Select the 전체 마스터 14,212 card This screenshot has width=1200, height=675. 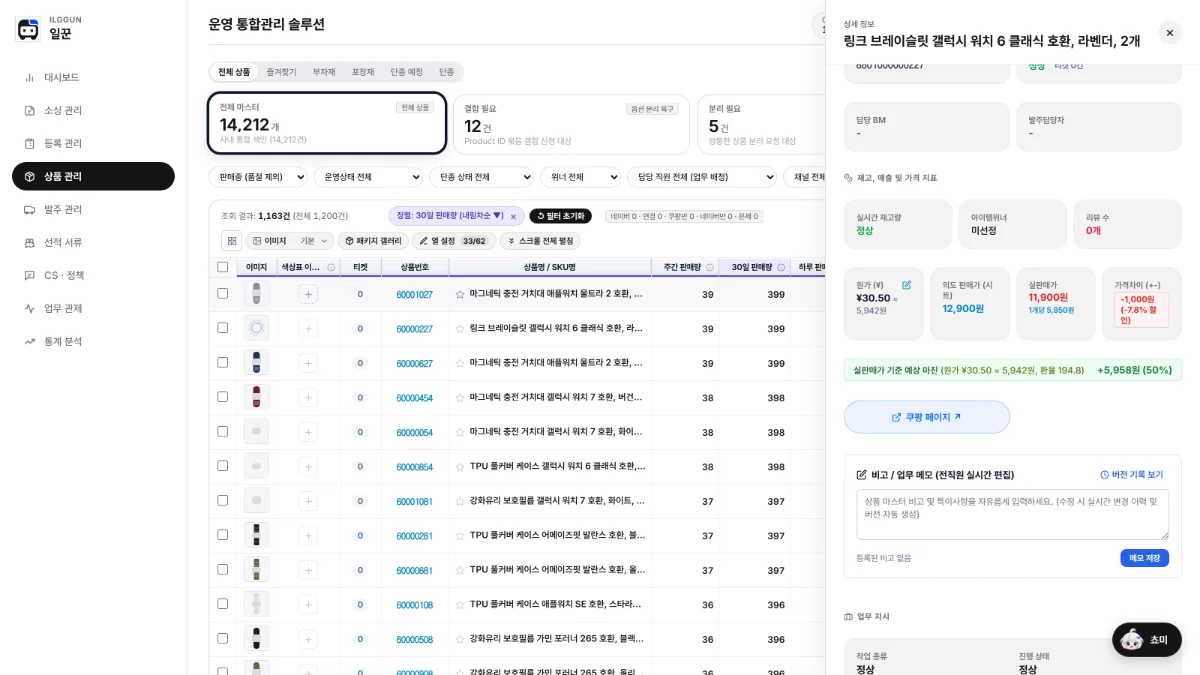pos(327,124)
